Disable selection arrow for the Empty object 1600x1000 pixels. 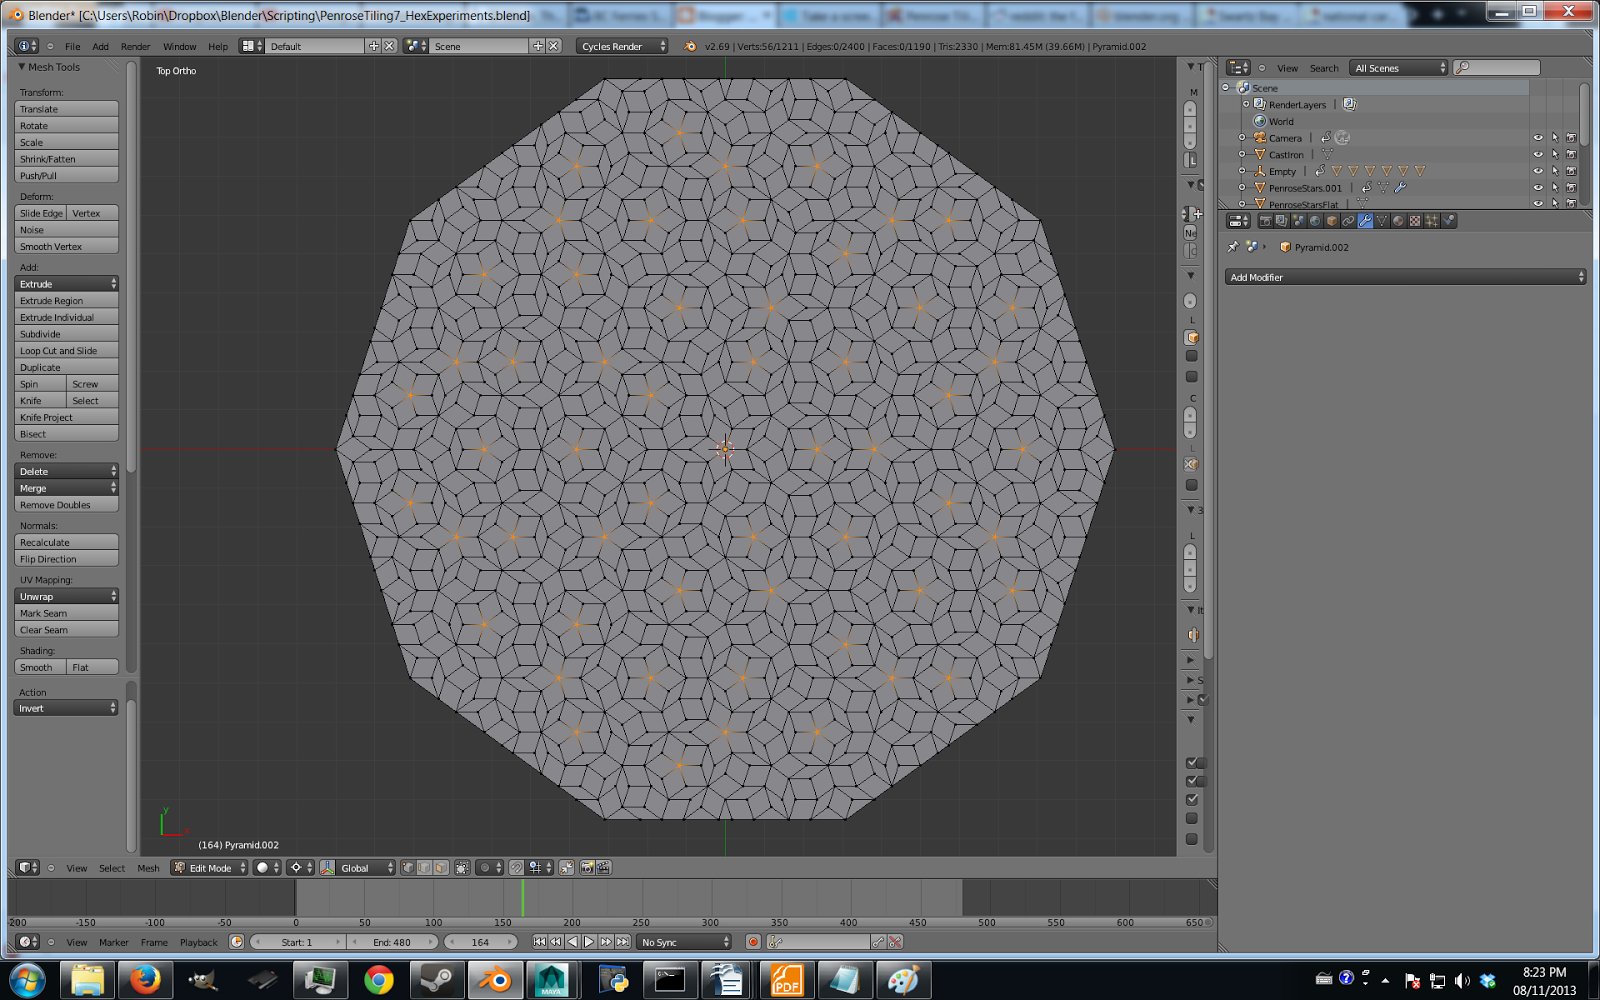pos(1553,171)
